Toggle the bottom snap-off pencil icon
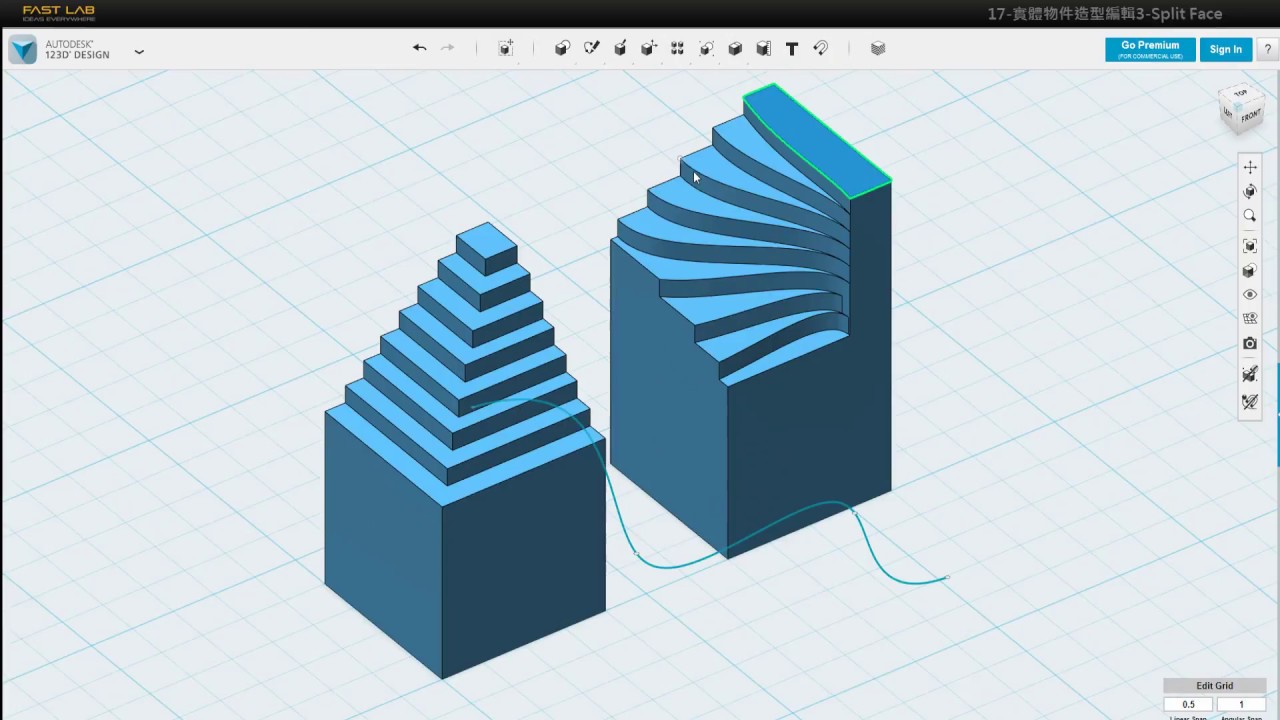1280x720 pixels. (x=1250, y=402)
